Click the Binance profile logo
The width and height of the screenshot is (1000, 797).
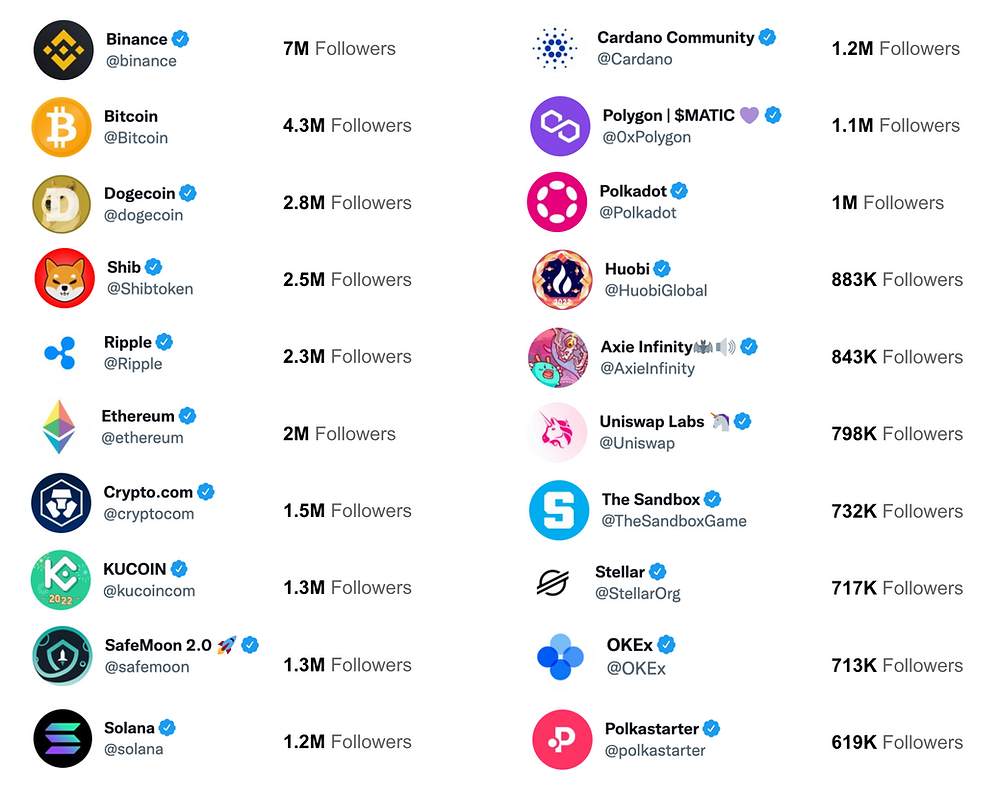(64, 50)
